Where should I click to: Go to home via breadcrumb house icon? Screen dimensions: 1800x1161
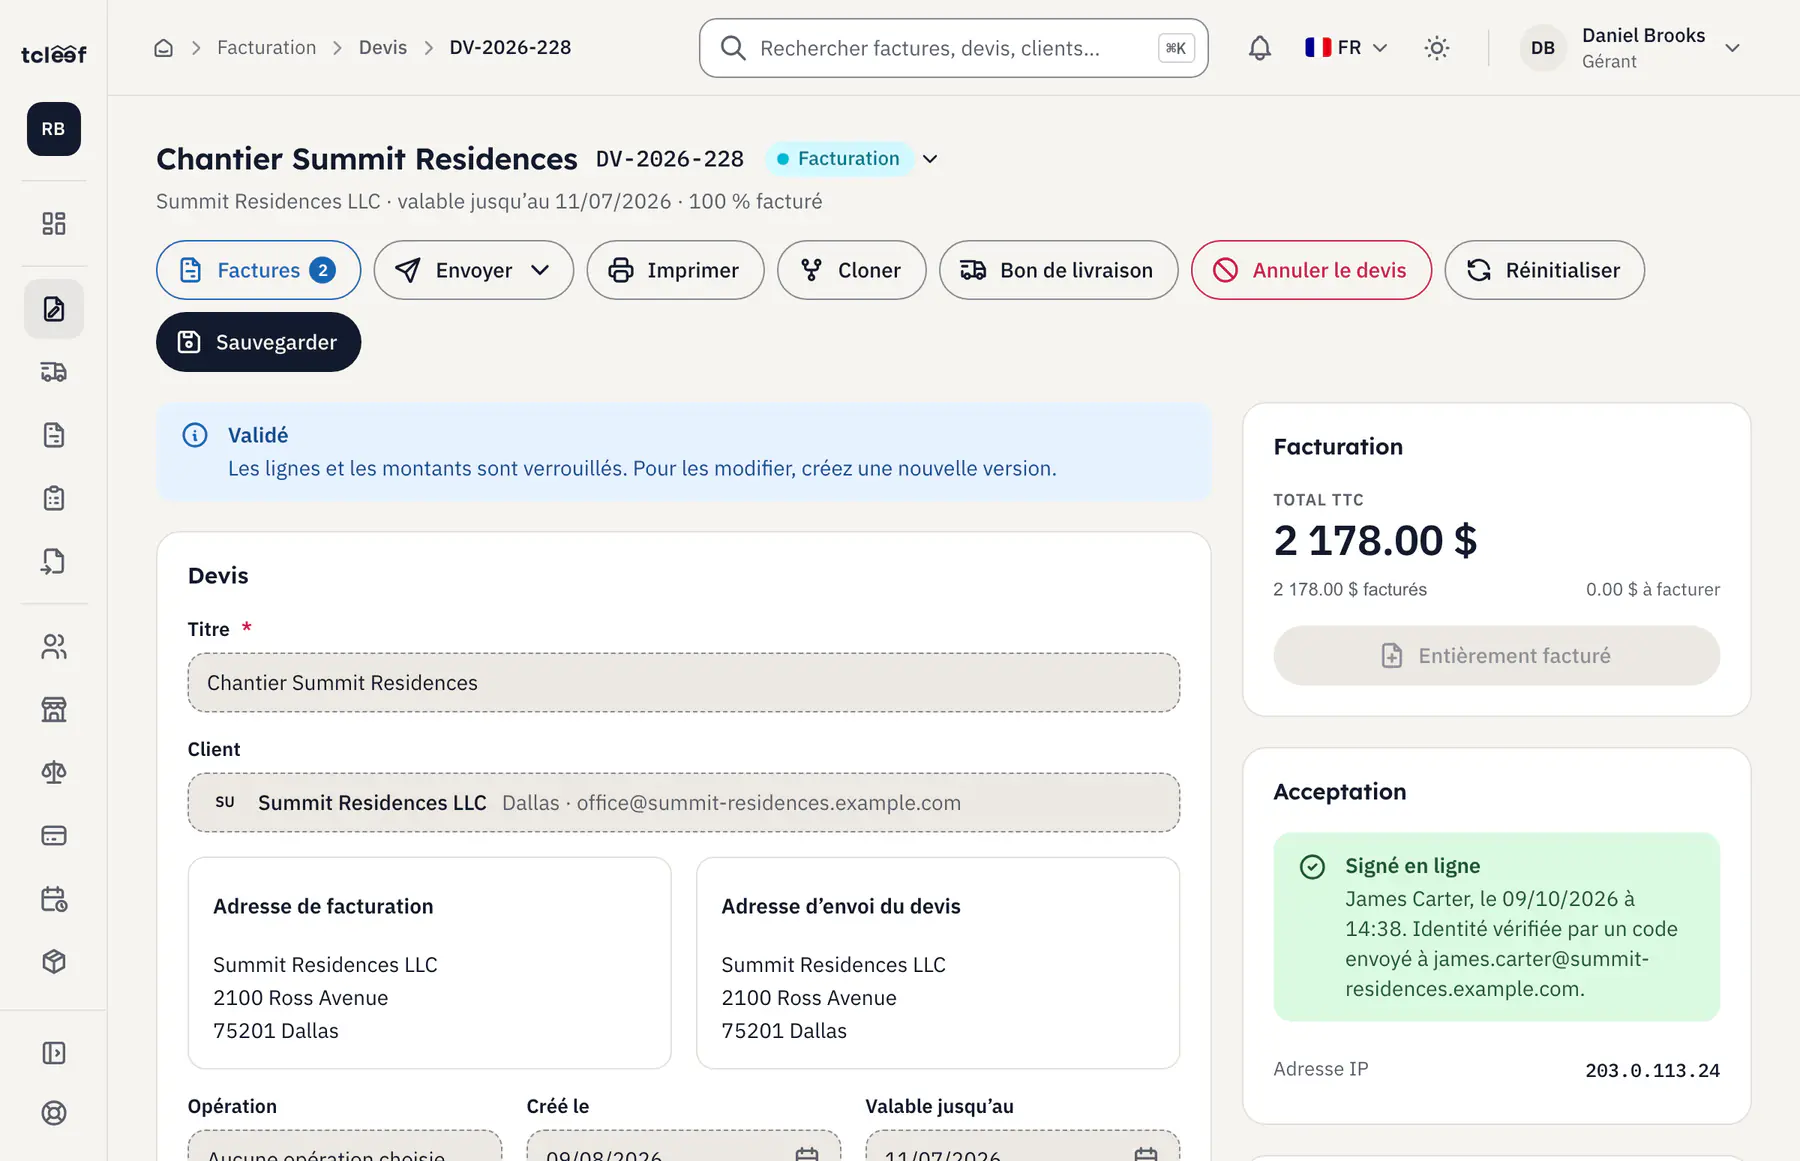pos(164,48)
